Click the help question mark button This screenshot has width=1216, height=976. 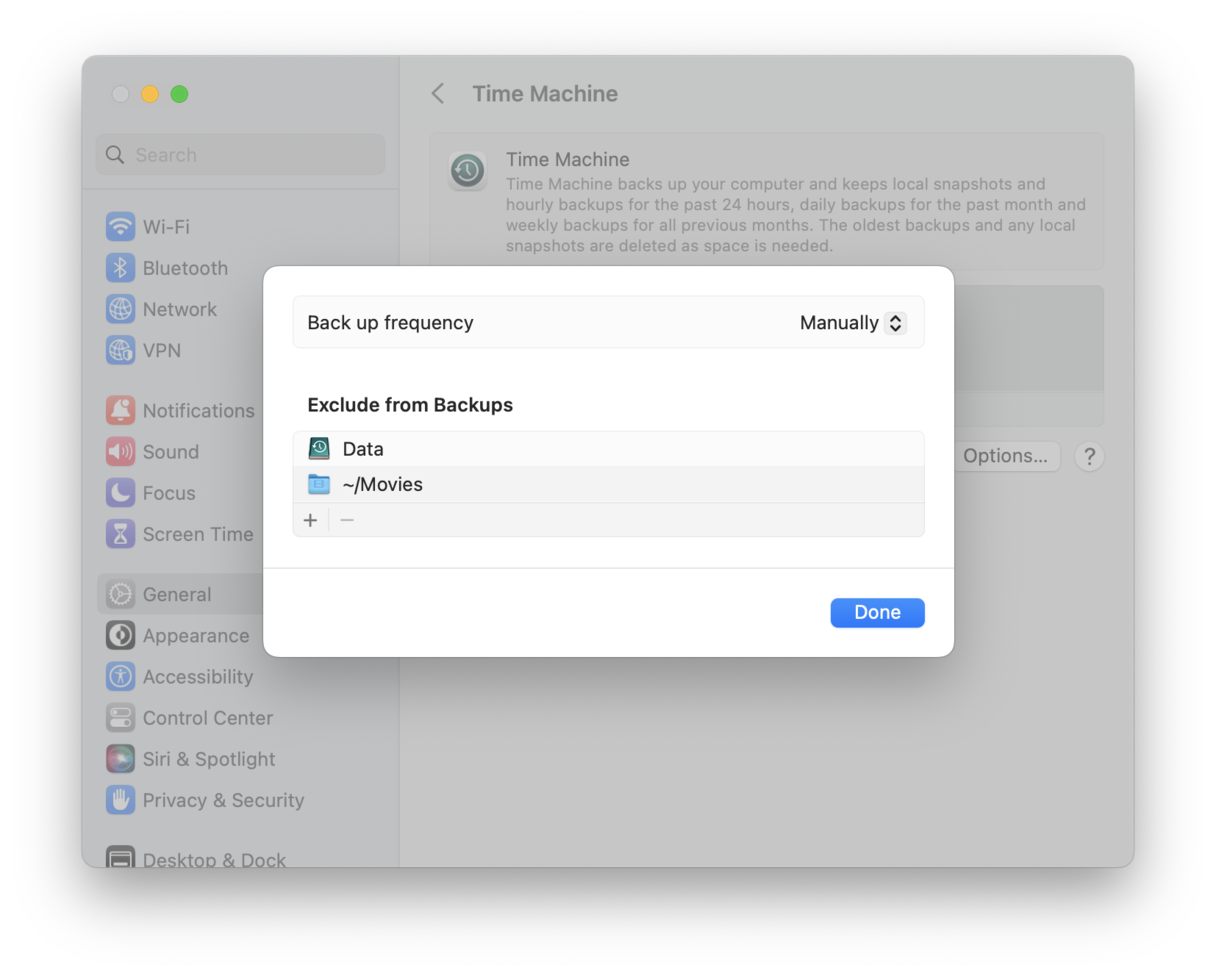tap(1088, 457)
